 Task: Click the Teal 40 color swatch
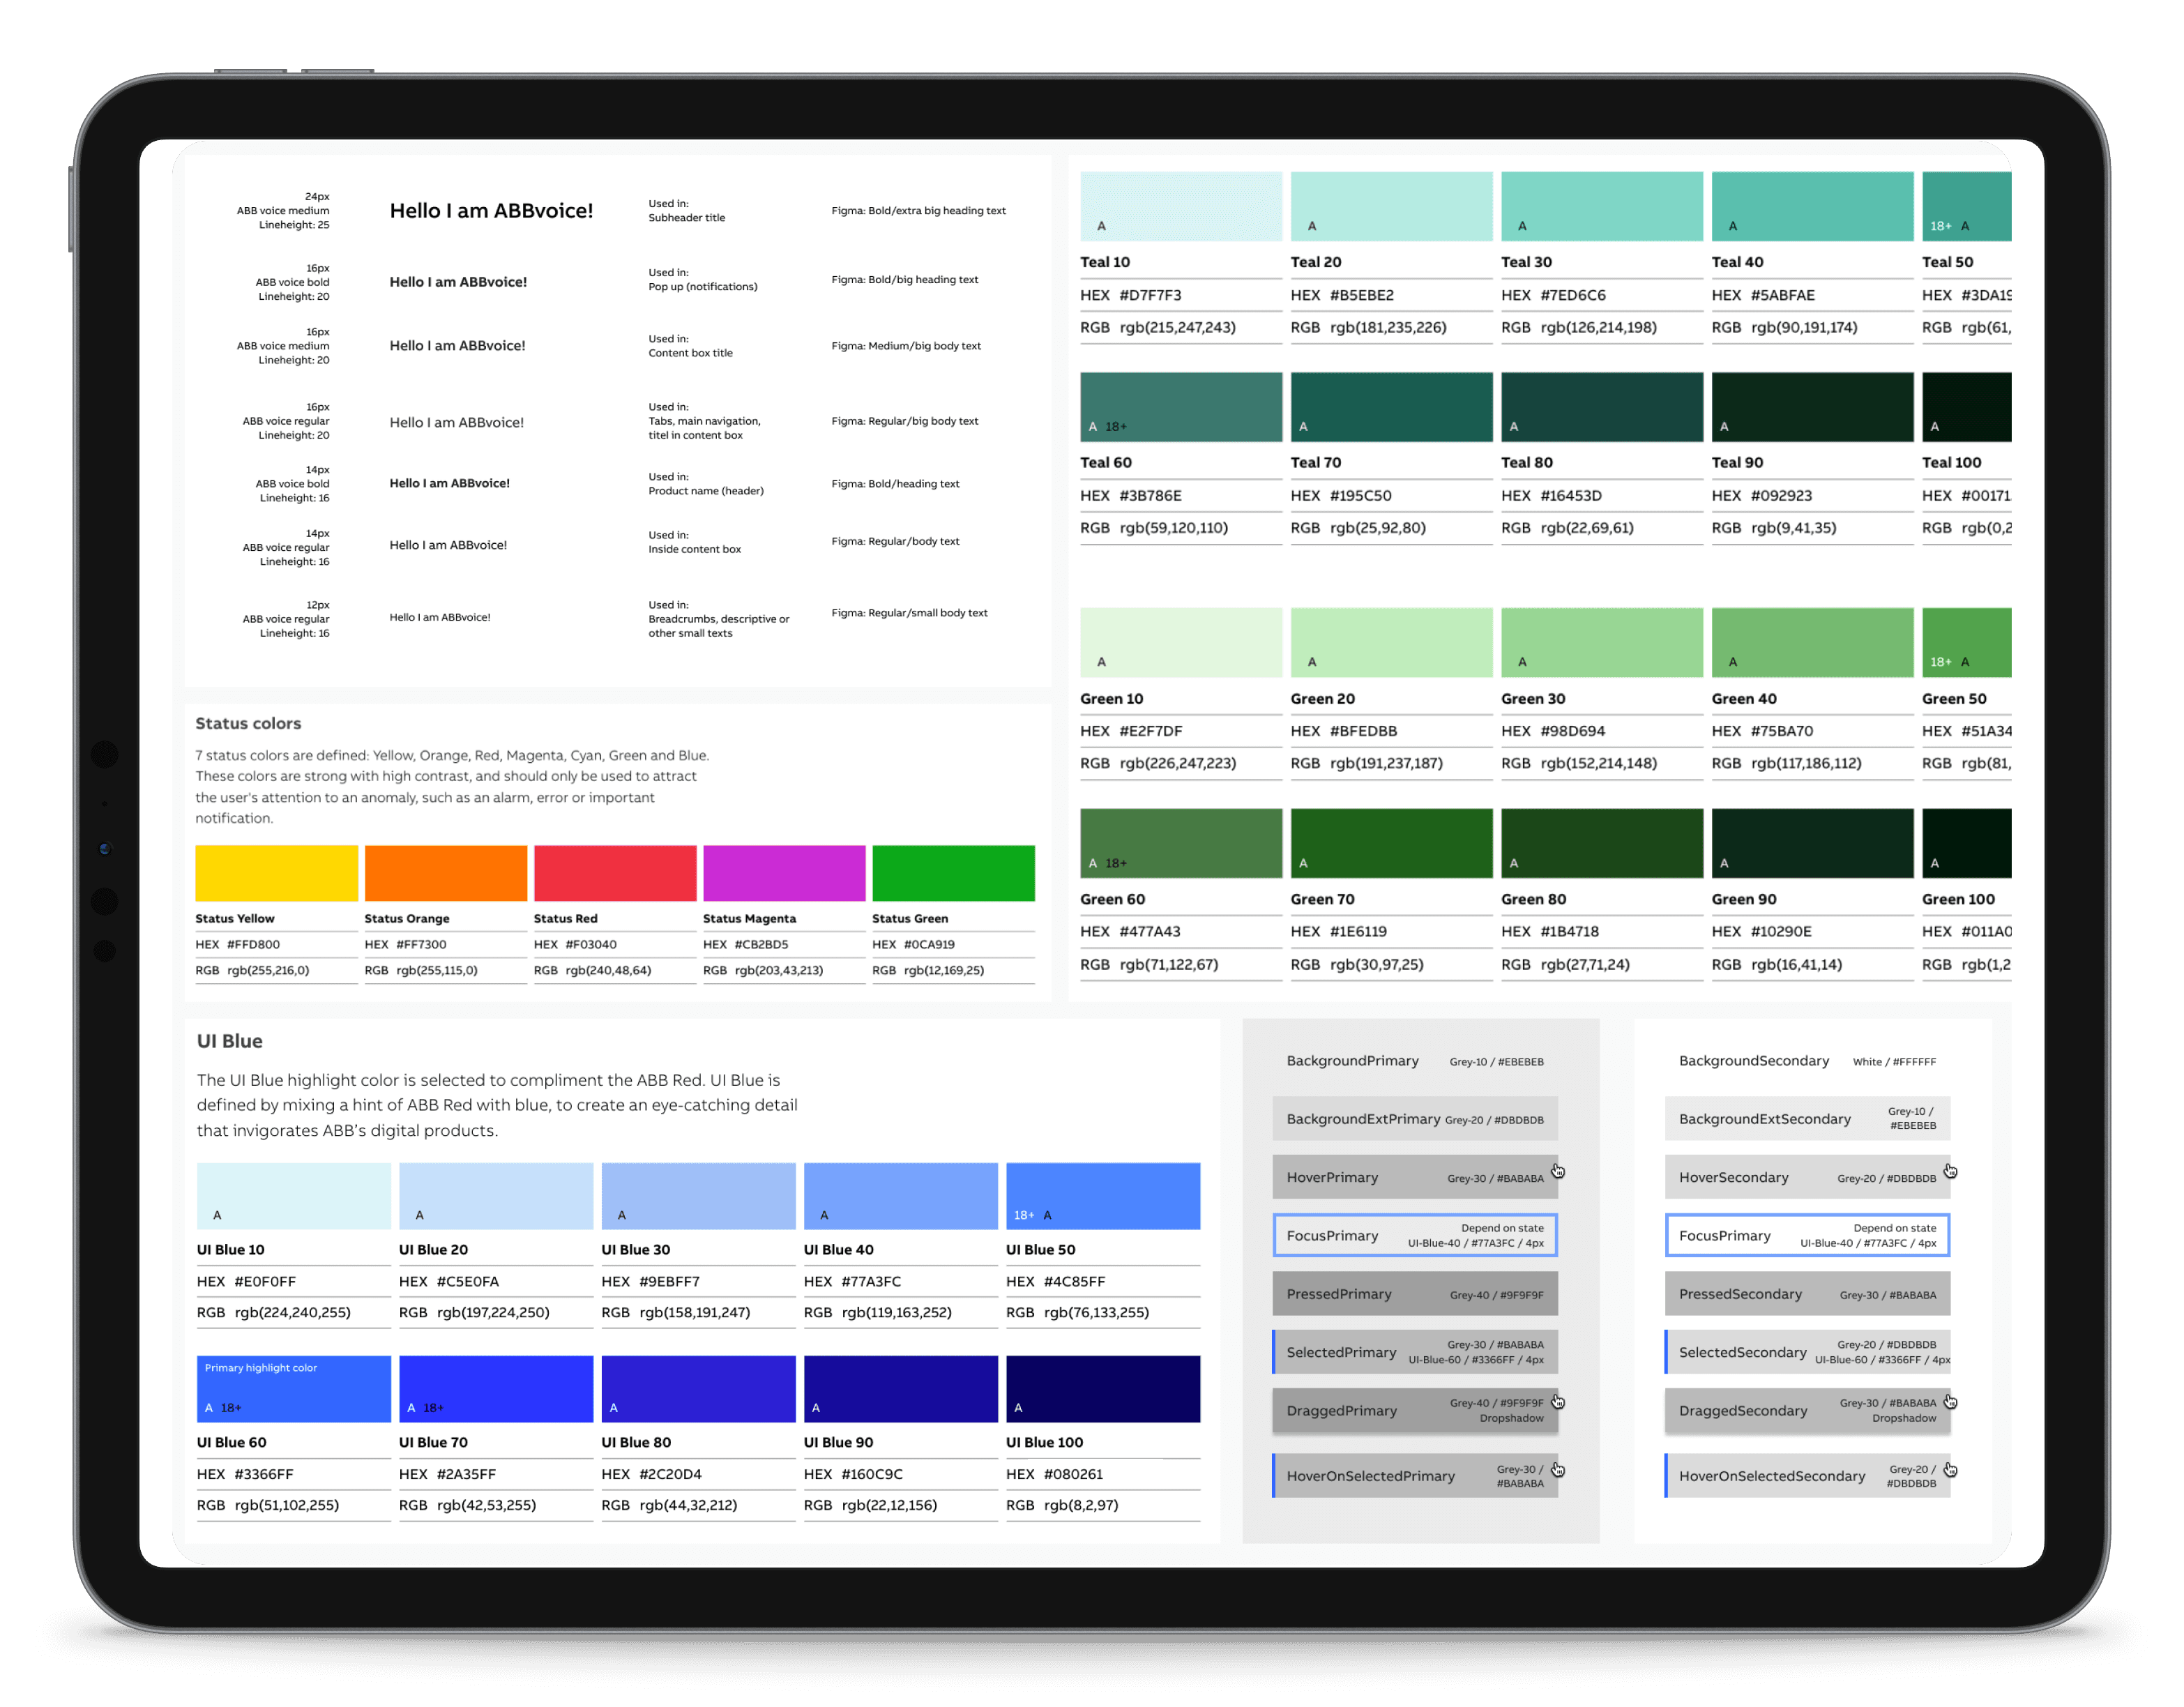1812,206
